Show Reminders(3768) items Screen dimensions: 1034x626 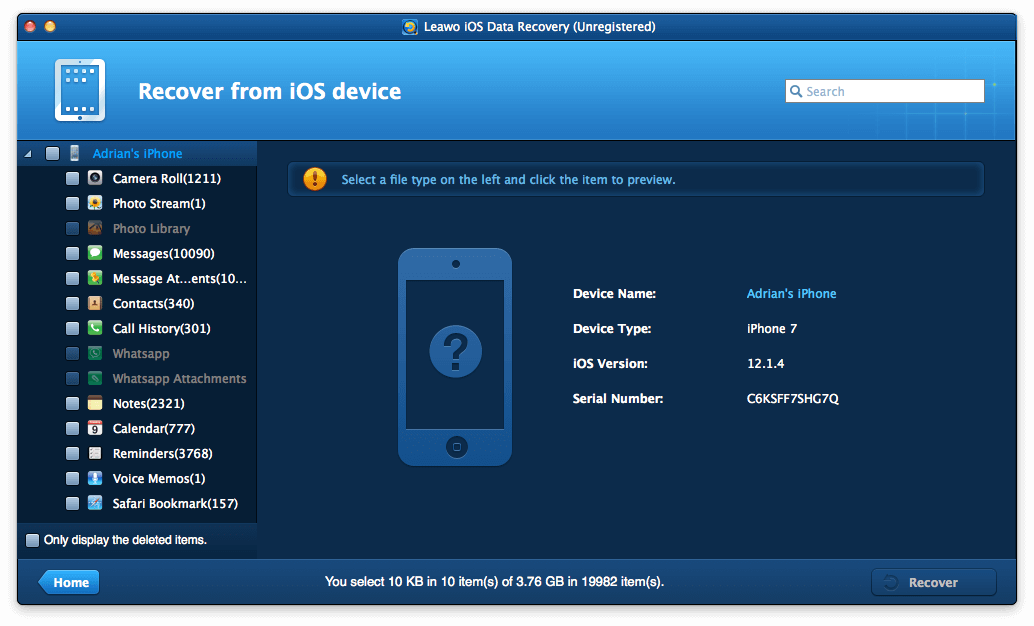162,453
